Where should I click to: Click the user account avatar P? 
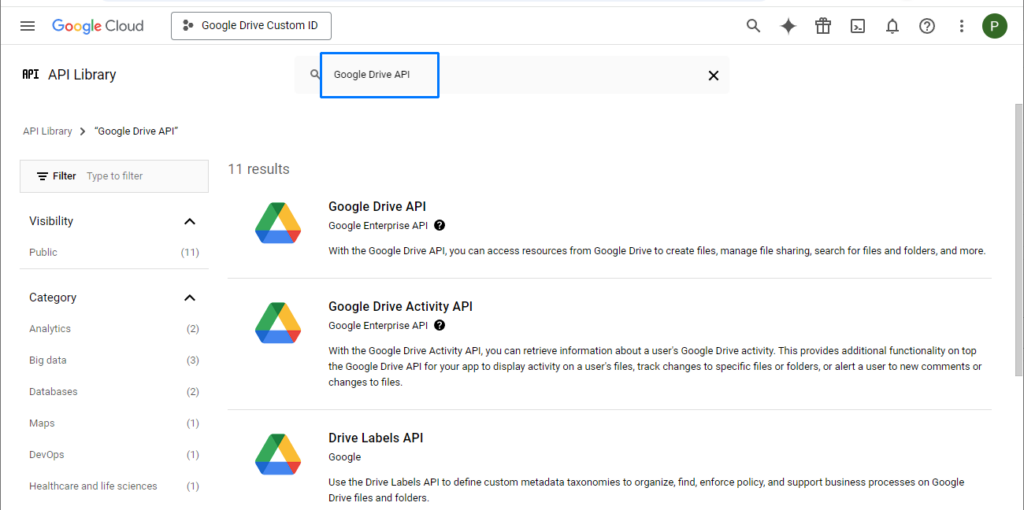994,26
